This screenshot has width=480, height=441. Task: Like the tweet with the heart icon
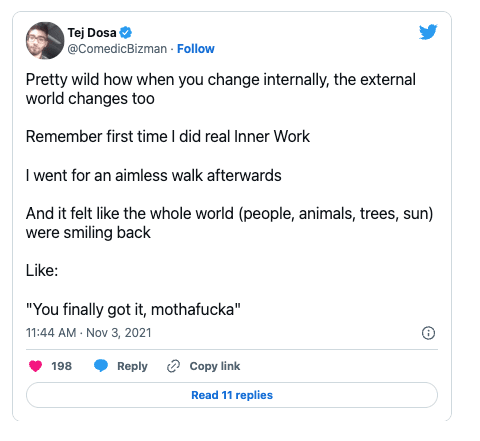click(35, 366)
